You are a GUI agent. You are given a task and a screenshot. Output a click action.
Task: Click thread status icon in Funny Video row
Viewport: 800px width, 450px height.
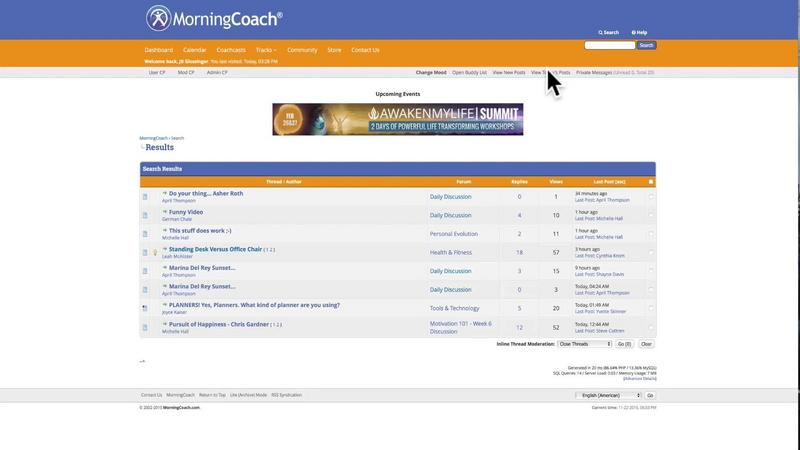click(x=145, y=215)
